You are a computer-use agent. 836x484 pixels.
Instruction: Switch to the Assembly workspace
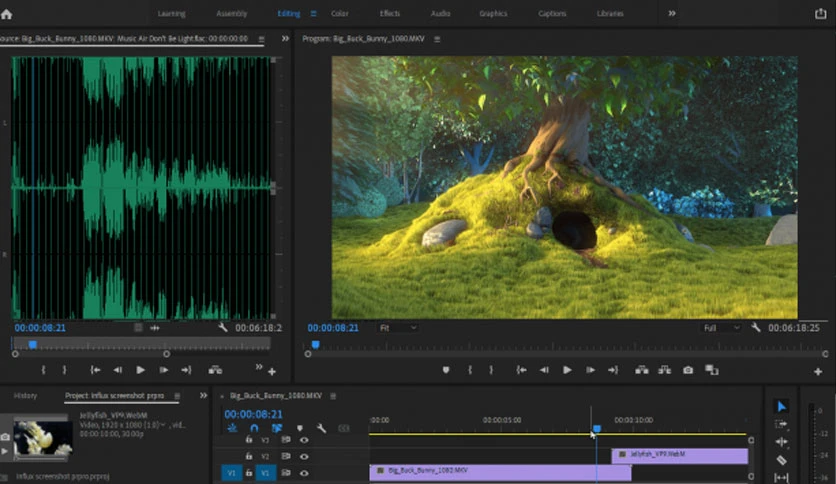pyautogui.click(x=231, y=14)
